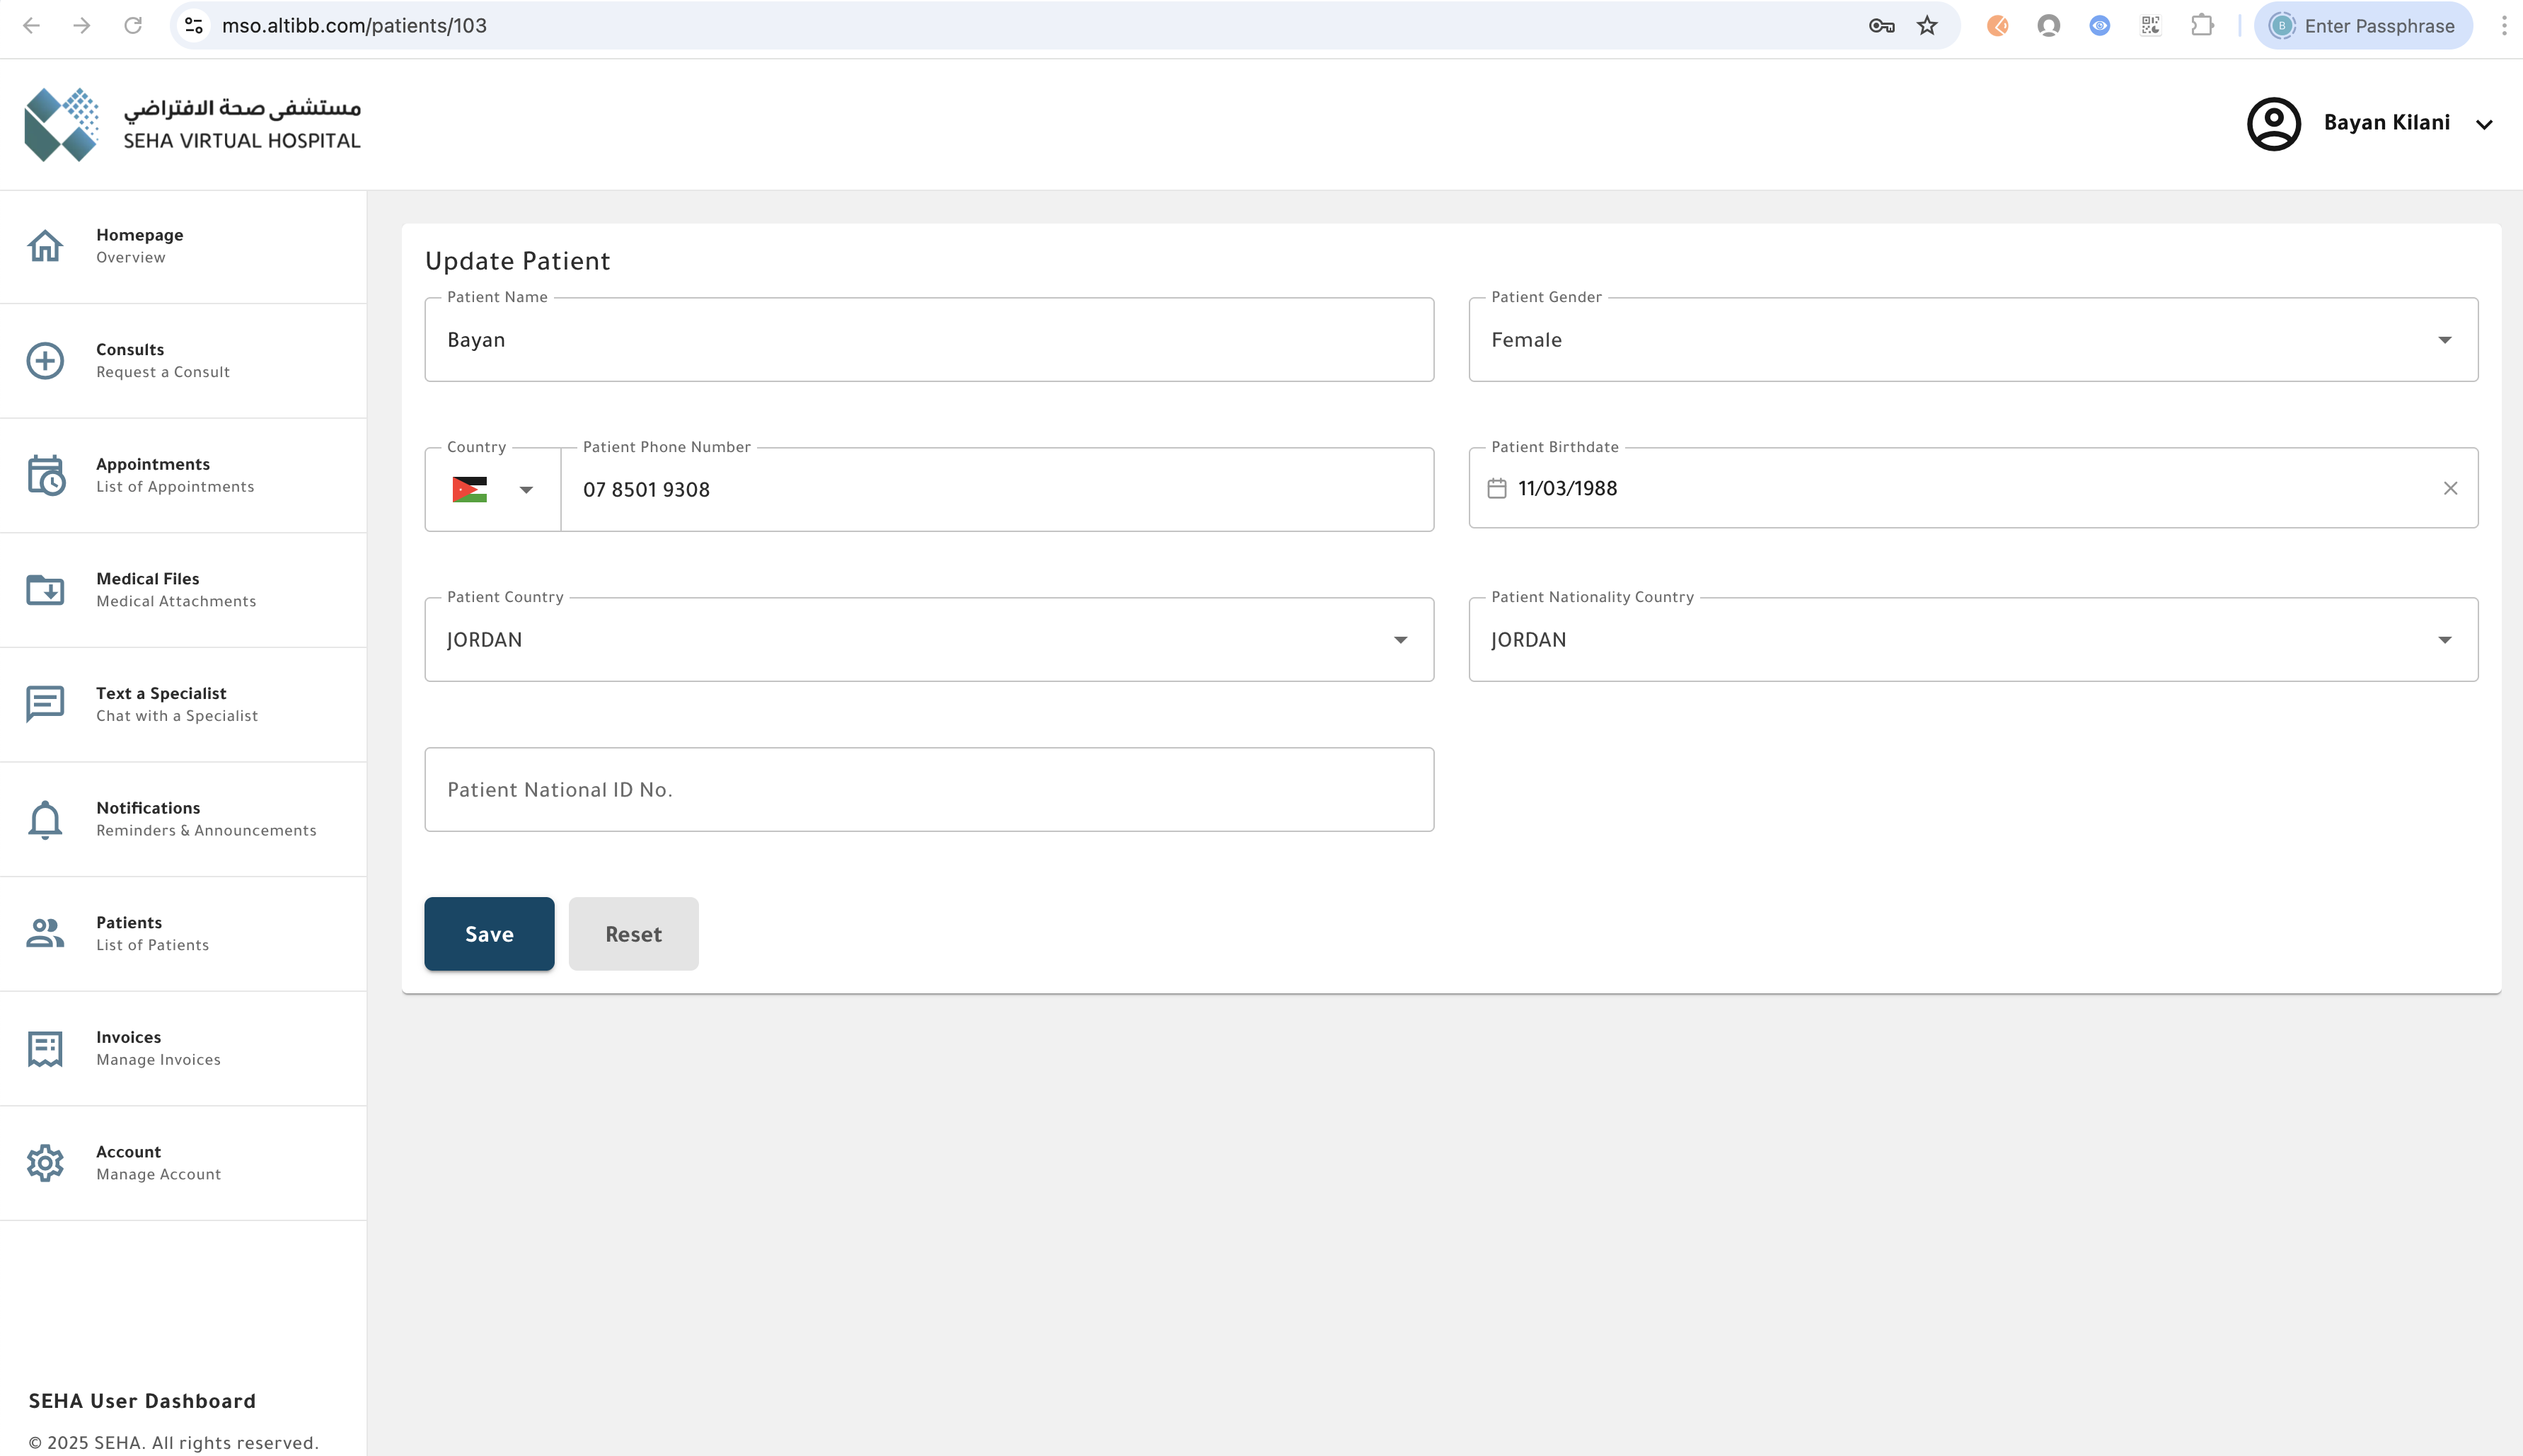Open Notifications bell icon
Viewport: 2523px width, 1456px height.
pyautogui.click(x=45, y=819)
